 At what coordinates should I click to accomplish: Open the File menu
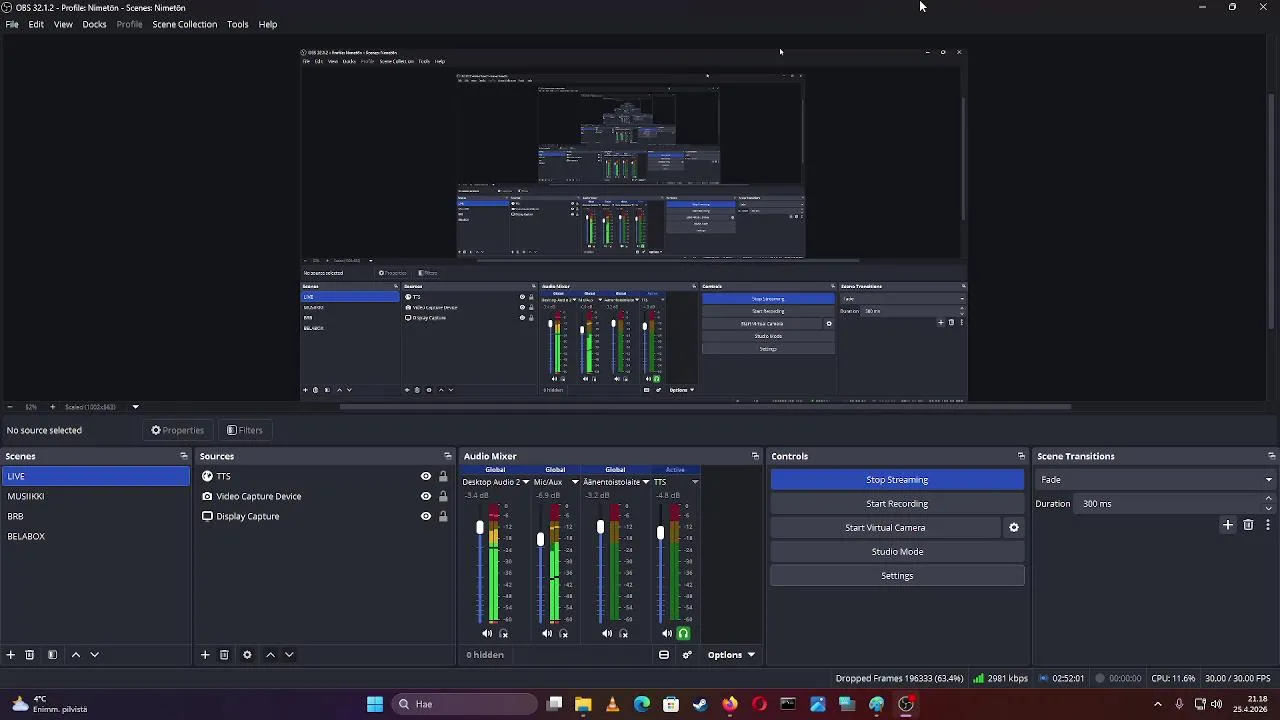pos(12,24)
